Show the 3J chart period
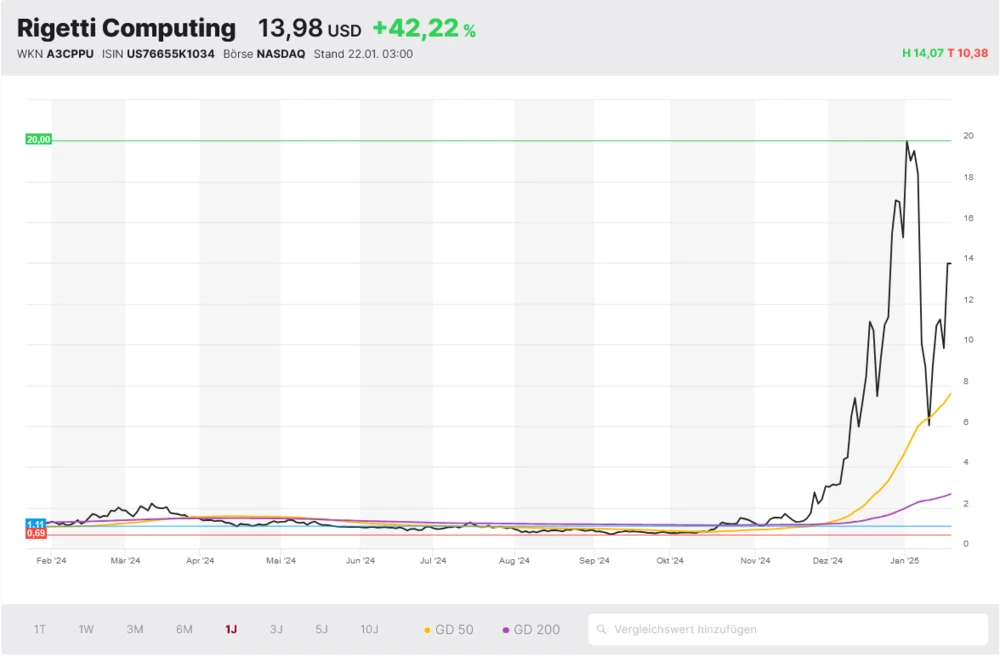 pos(276,629)
